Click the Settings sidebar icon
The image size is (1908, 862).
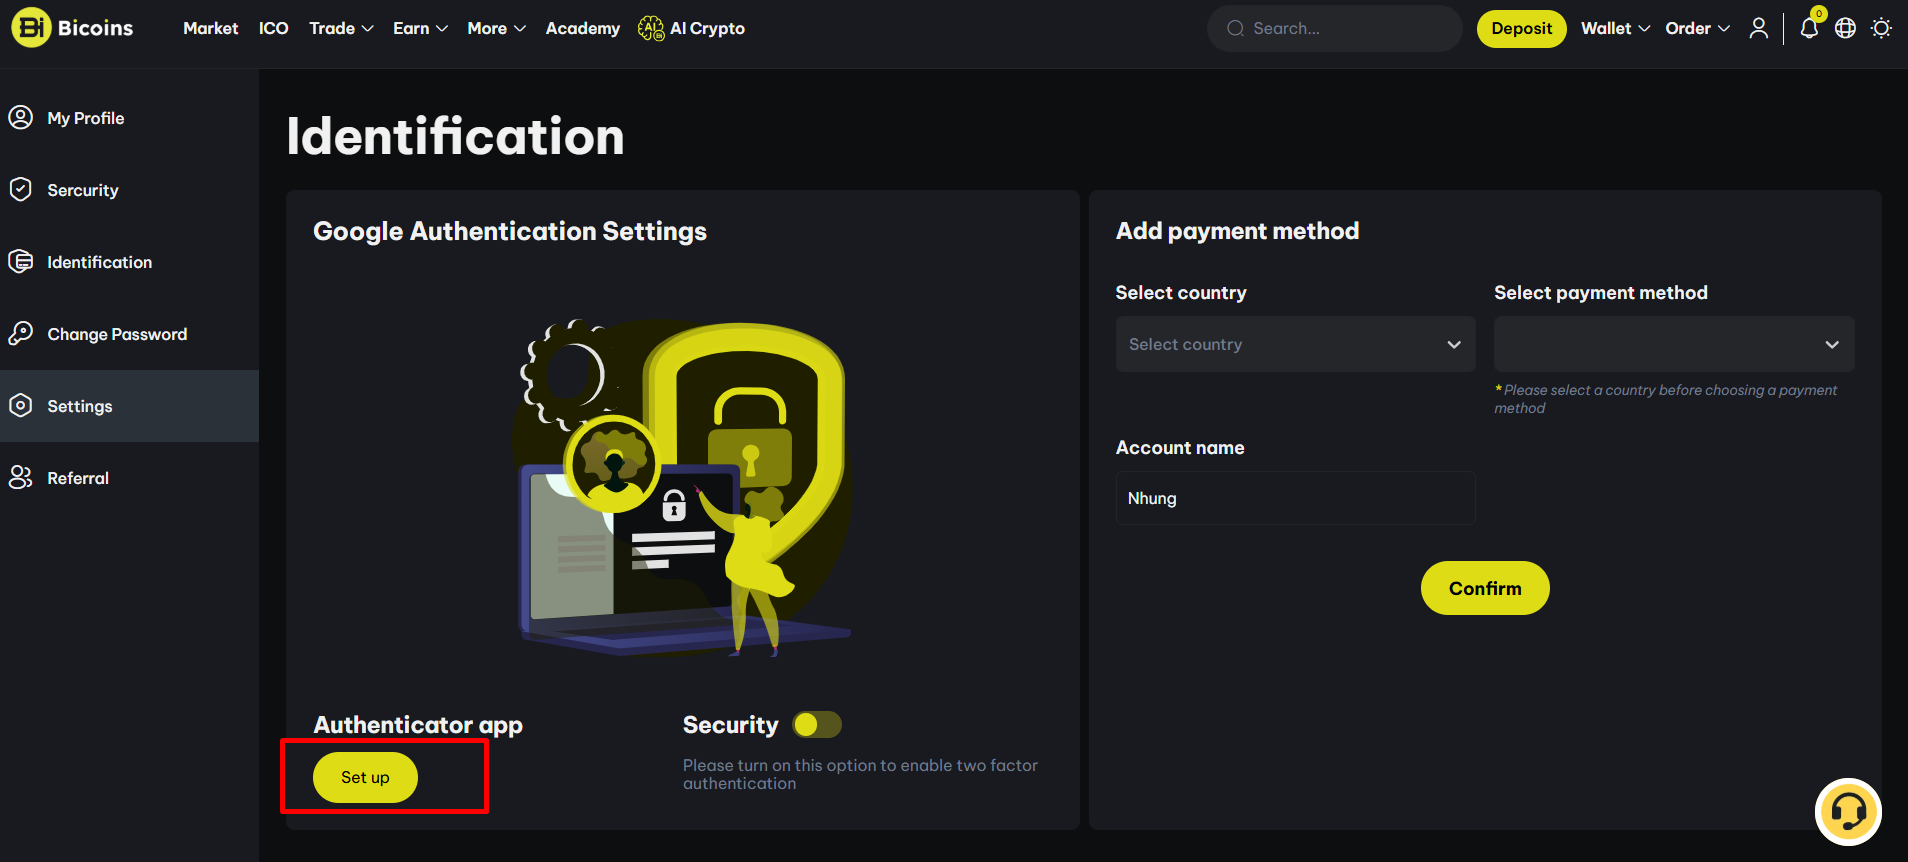[21, 406]
